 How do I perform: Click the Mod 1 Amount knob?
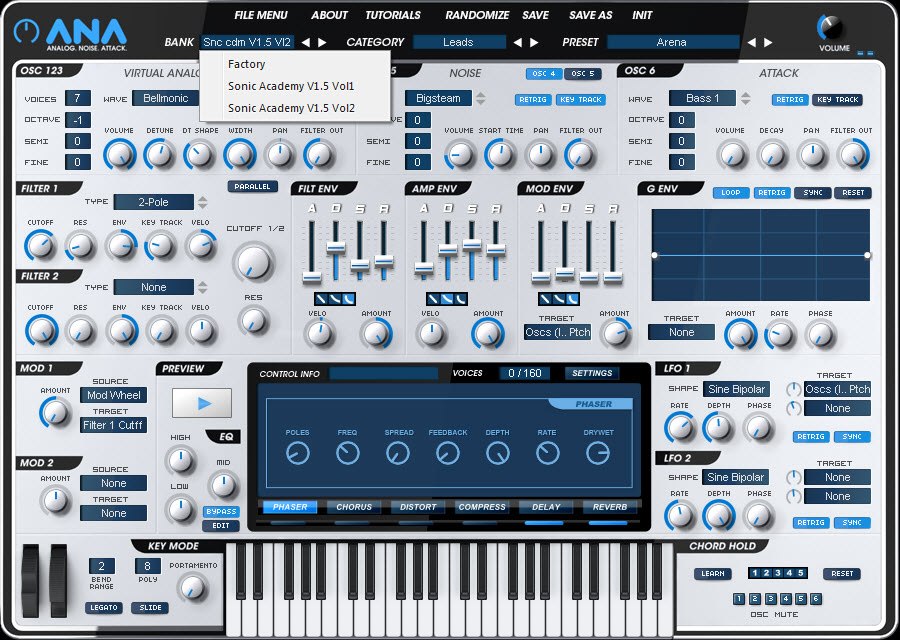pos(55,413)
